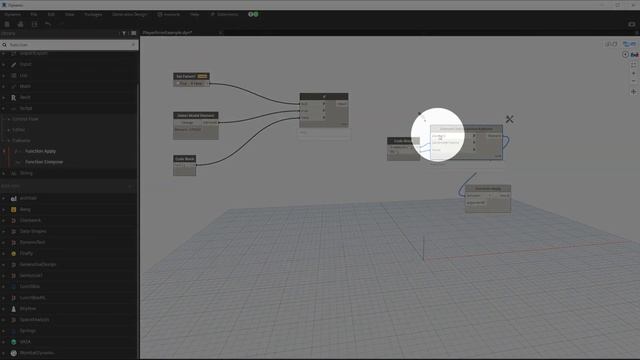This screenshot has height=360, width=640.
Task: Click the zoom out minus icon
Action: (x=633, y=81)
